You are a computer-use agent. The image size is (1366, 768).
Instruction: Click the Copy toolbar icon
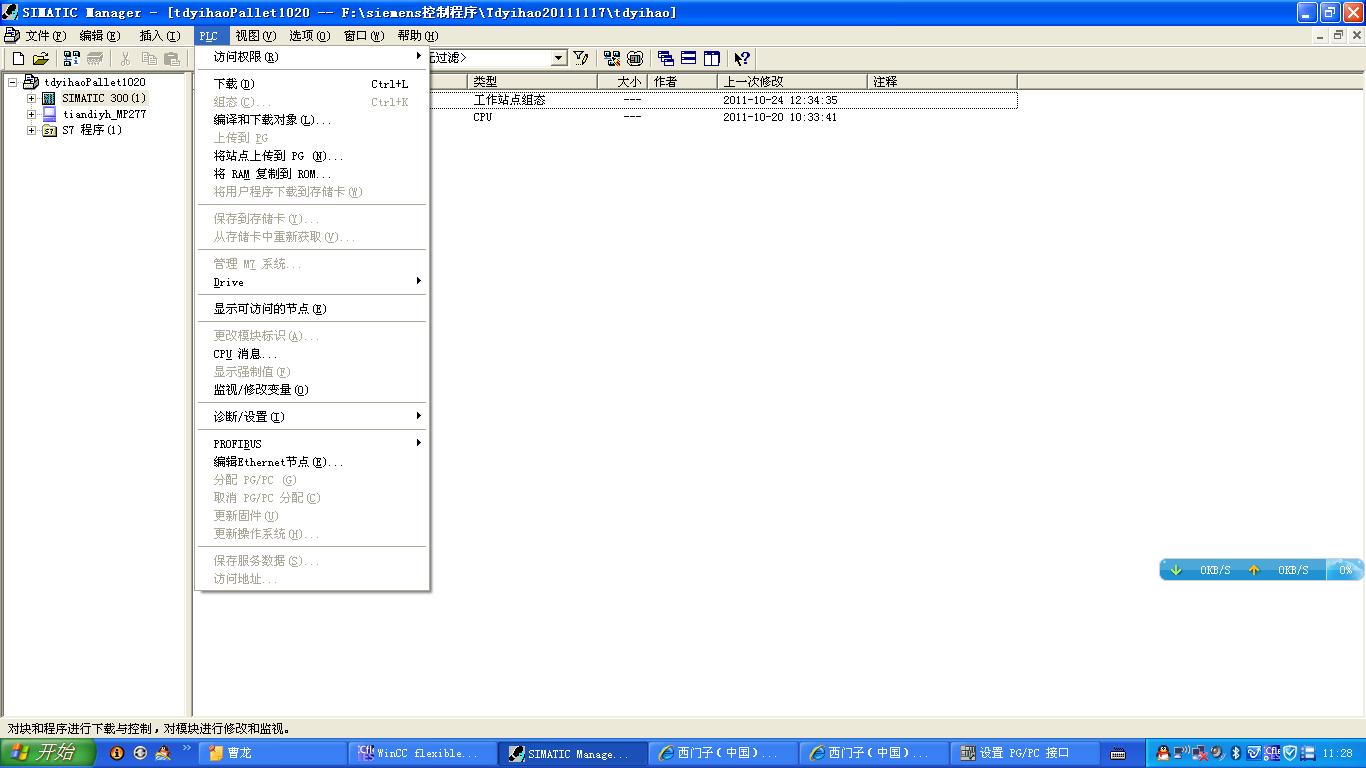coord(149,59)
